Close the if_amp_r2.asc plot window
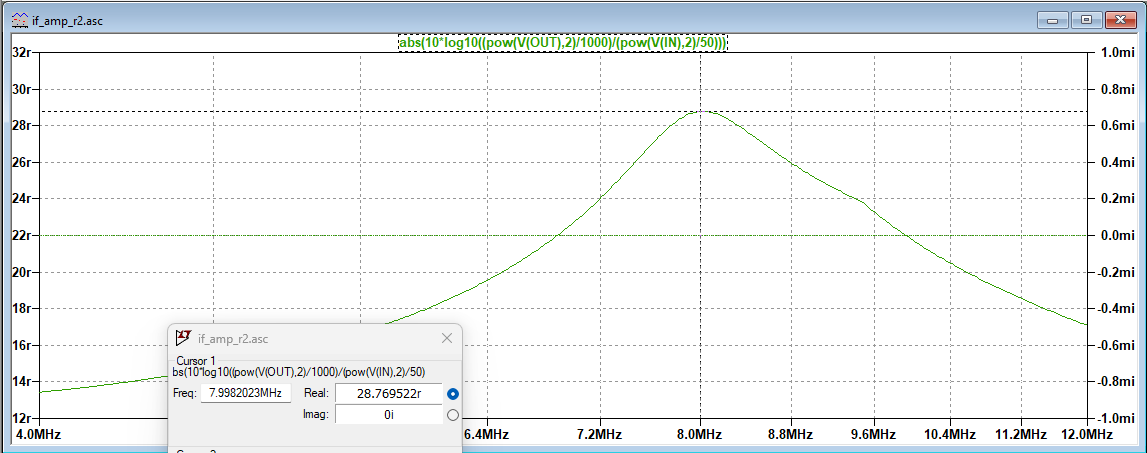Viewport: 1147px width, 453px height. tap(1119, 20)
